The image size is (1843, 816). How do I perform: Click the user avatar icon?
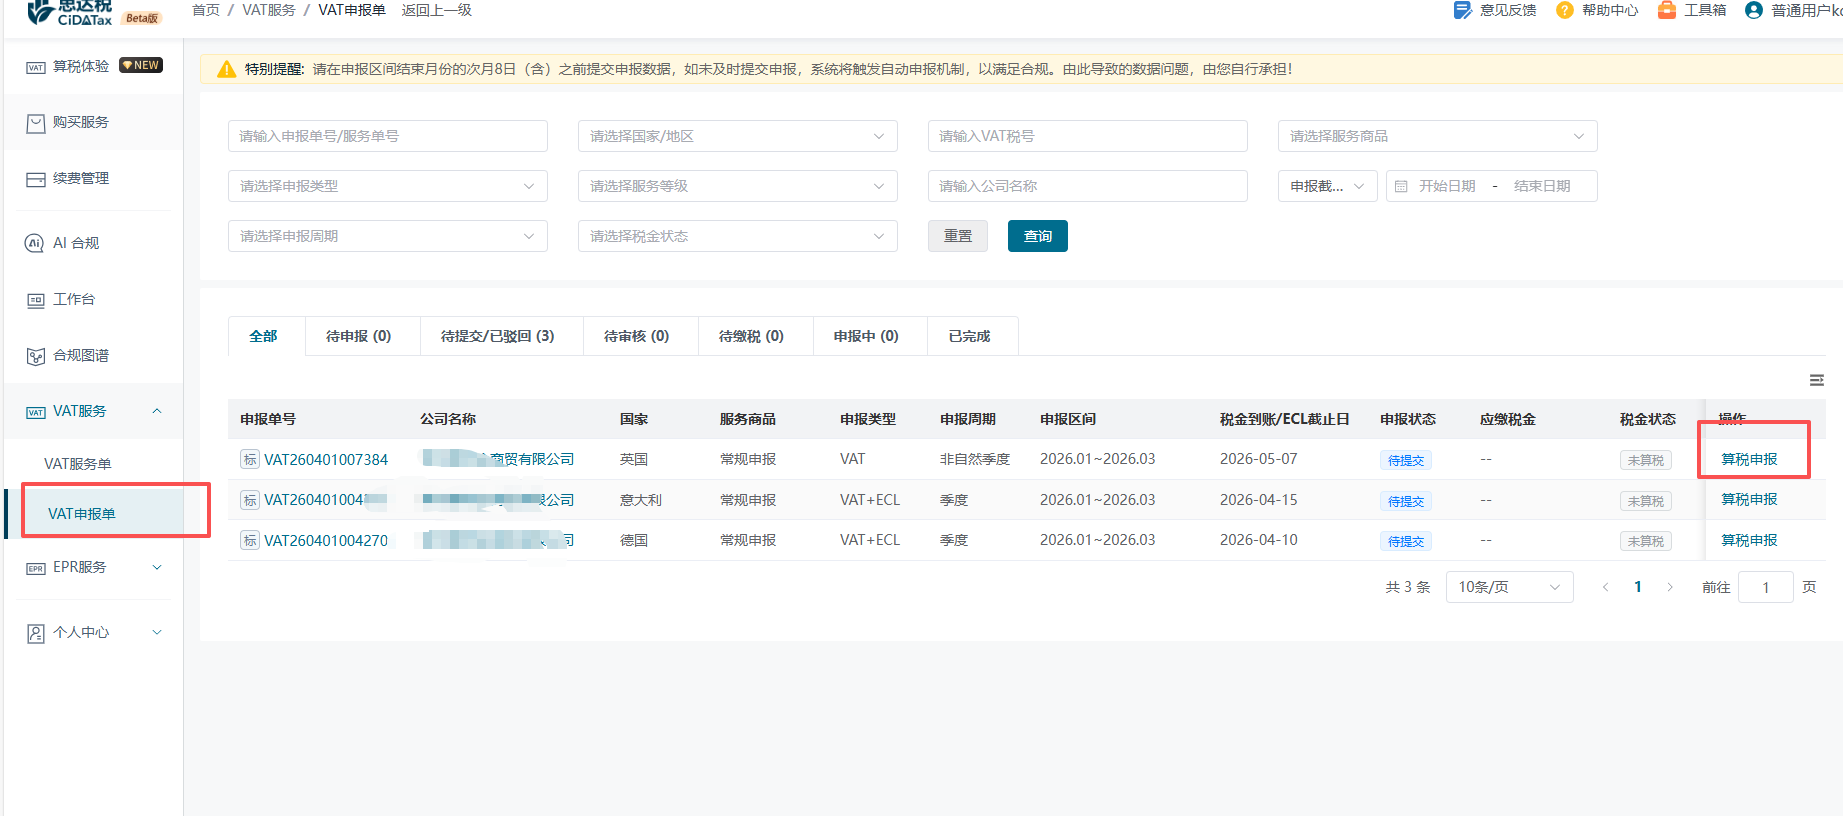click(1753, 10)
